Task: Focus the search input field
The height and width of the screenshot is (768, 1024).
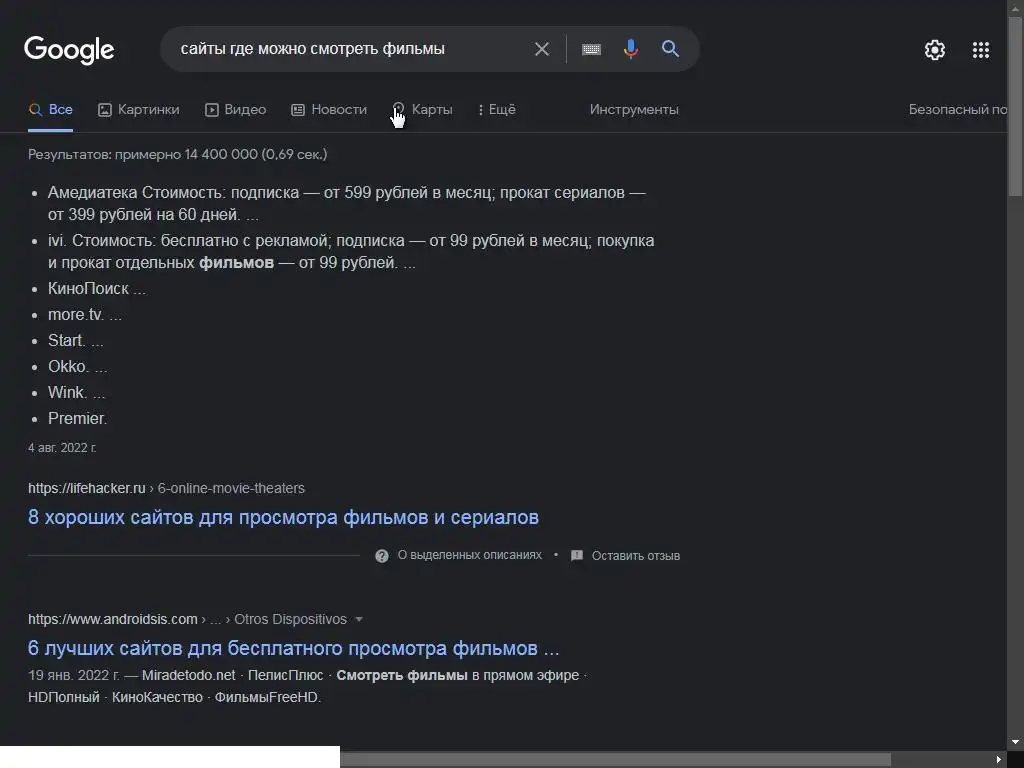Action: (x=353, y=49)
